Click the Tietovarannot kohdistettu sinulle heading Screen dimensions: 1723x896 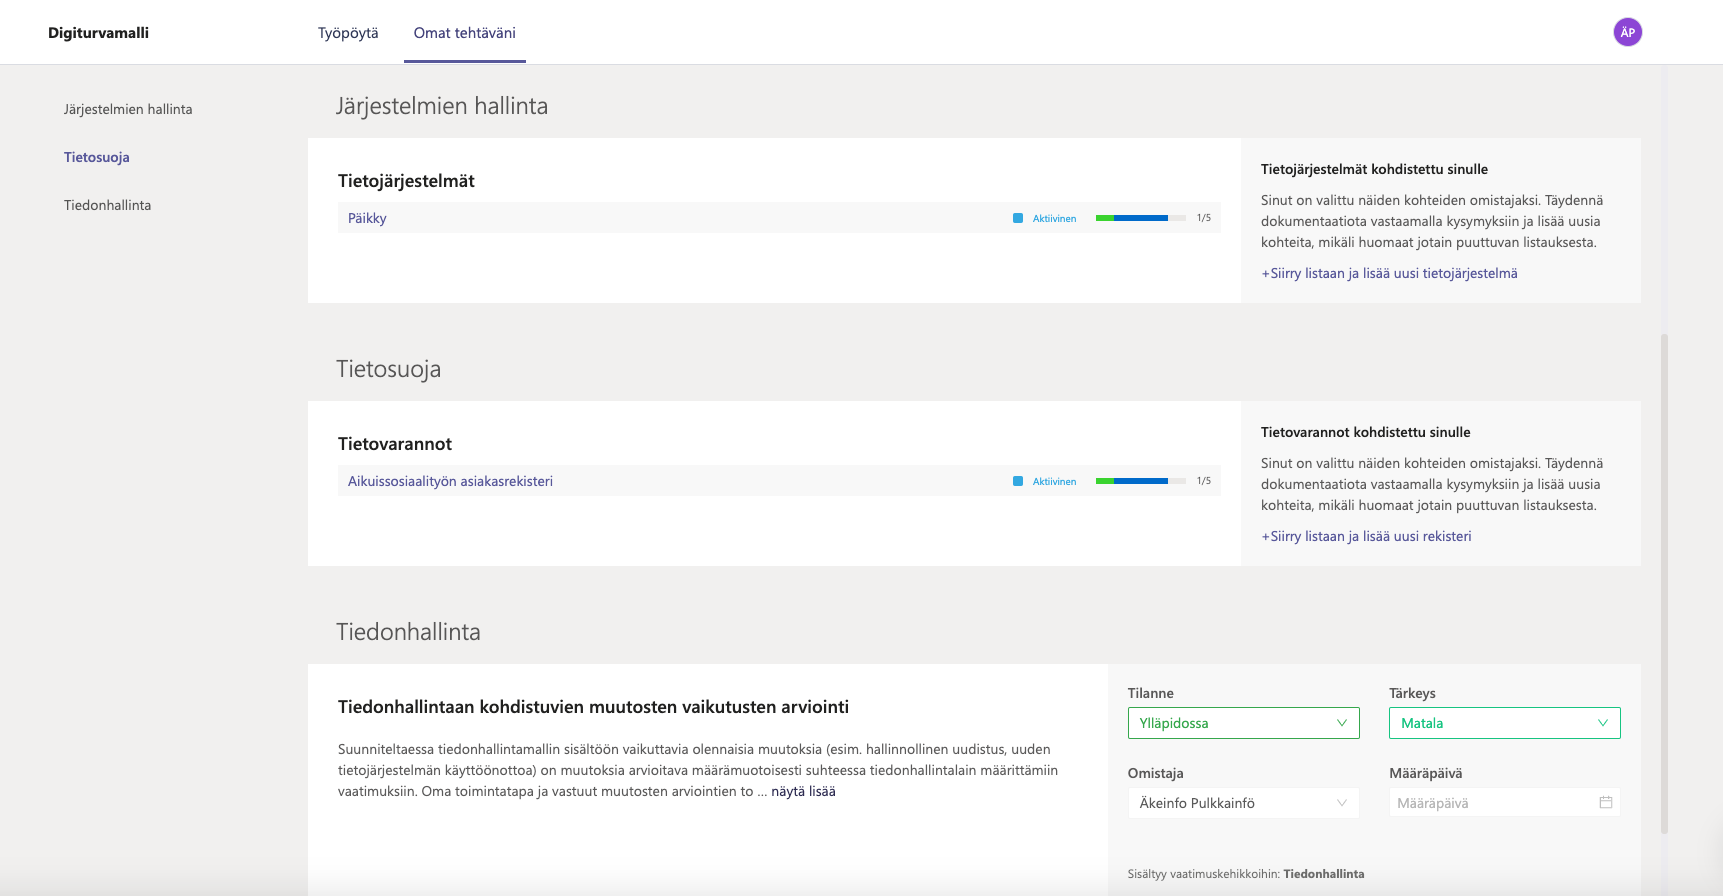pos(1365,432)
